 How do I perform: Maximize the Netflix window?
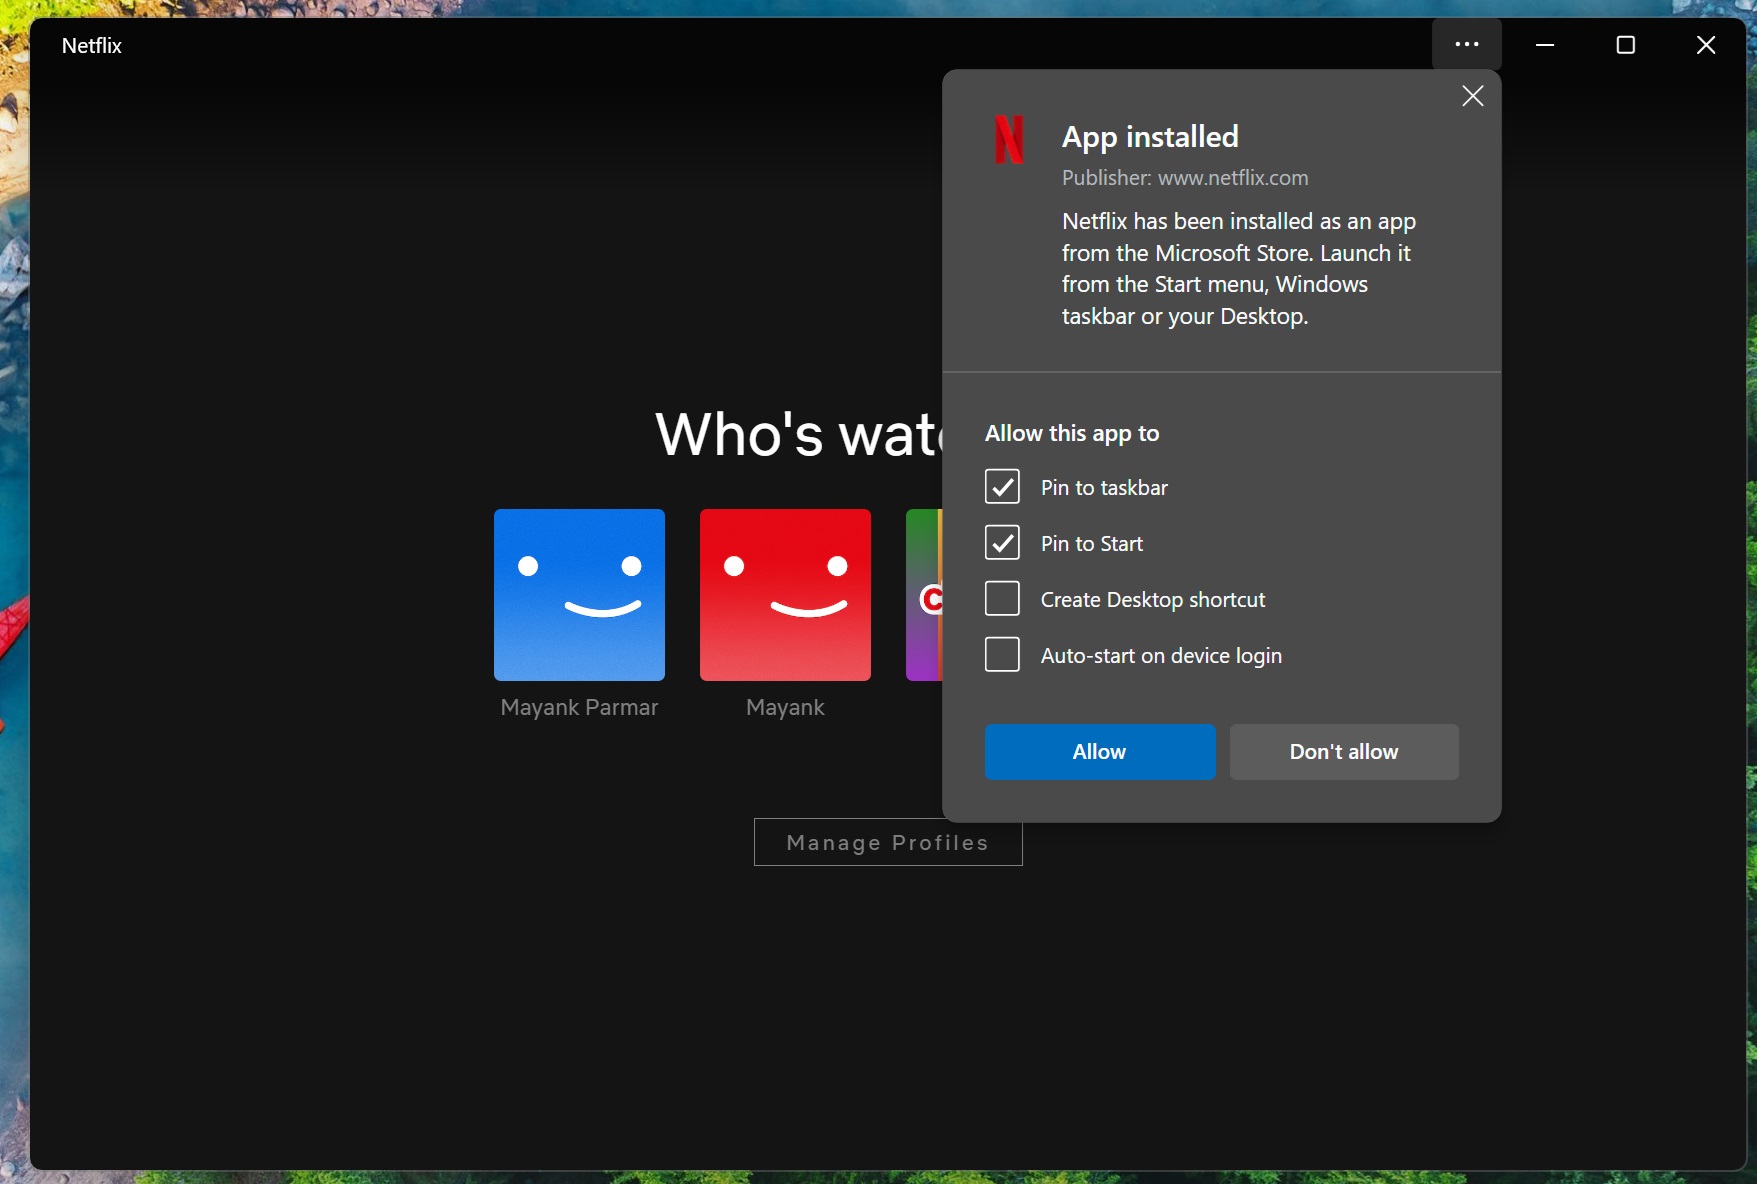click(x=1625, y=44)
